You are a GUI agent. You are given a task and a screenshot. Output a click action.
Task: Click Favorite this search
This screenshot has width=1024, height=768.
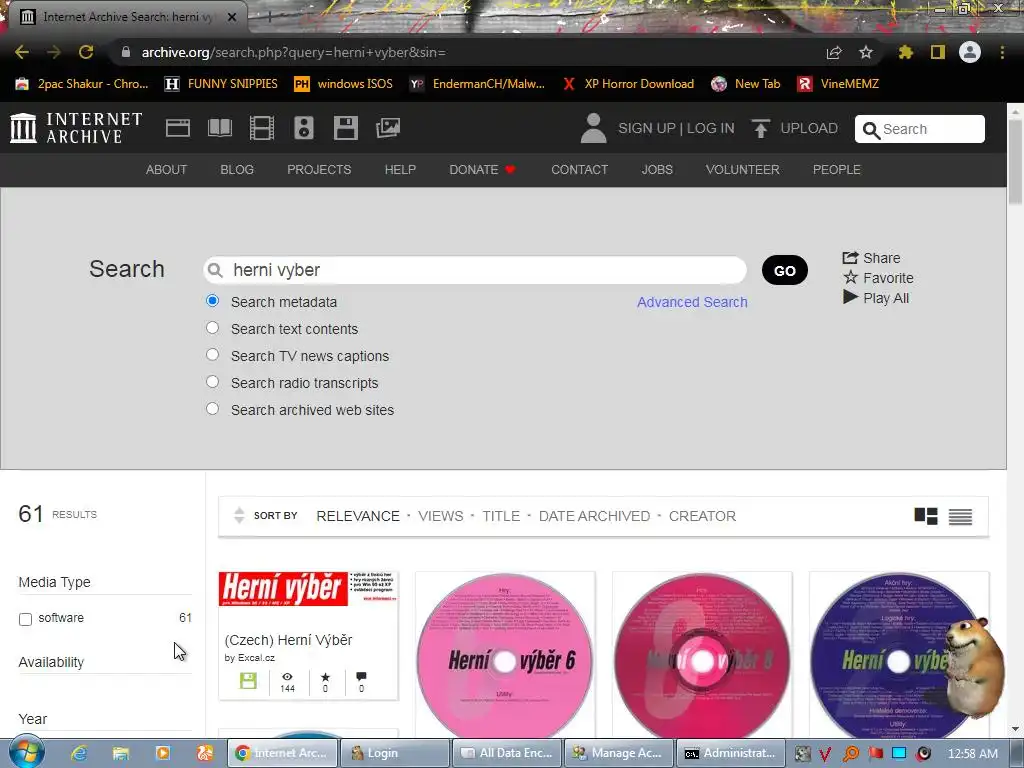878,278
